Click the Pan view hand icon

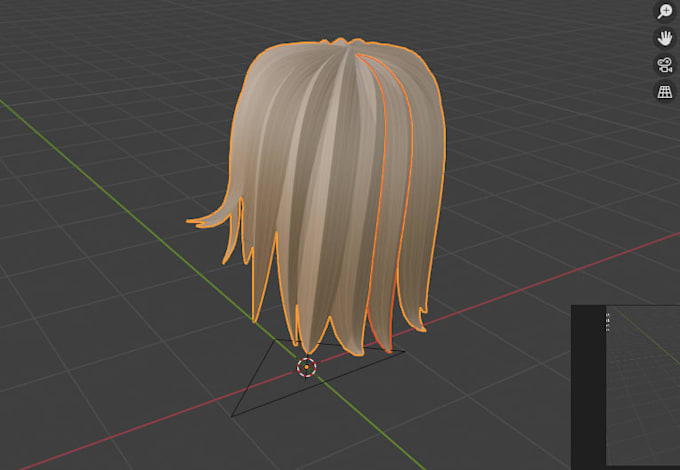(664, 38)
